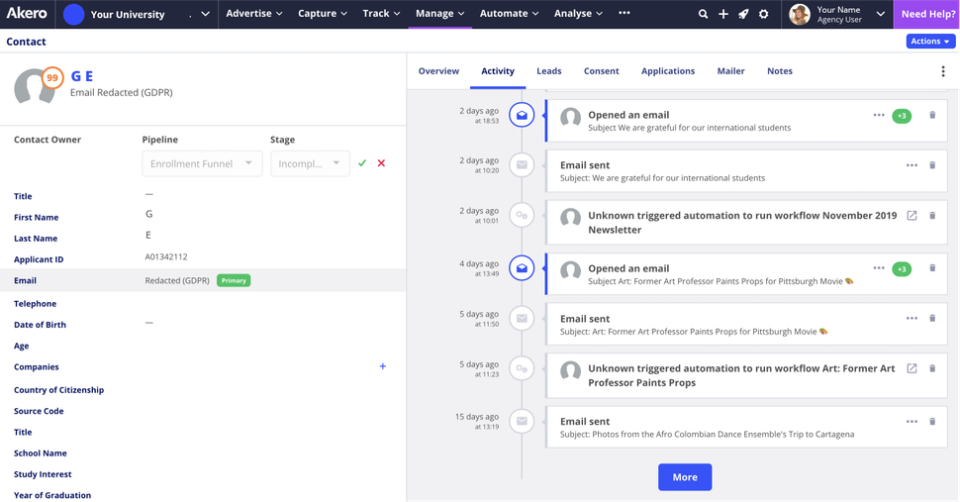Screen dimensions: 960x502
Task: Click the +3 badge on Pittsburgh Movie email
Action: point(902,269)
